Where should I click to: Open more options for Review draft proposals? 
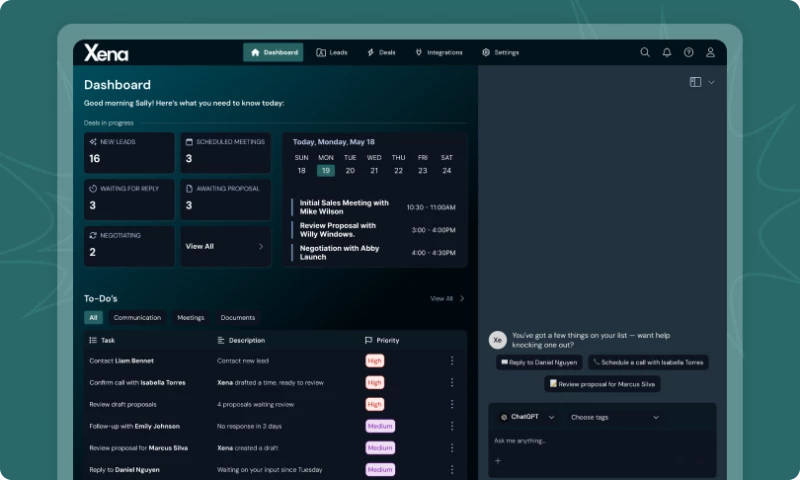(x=452, y=405)
